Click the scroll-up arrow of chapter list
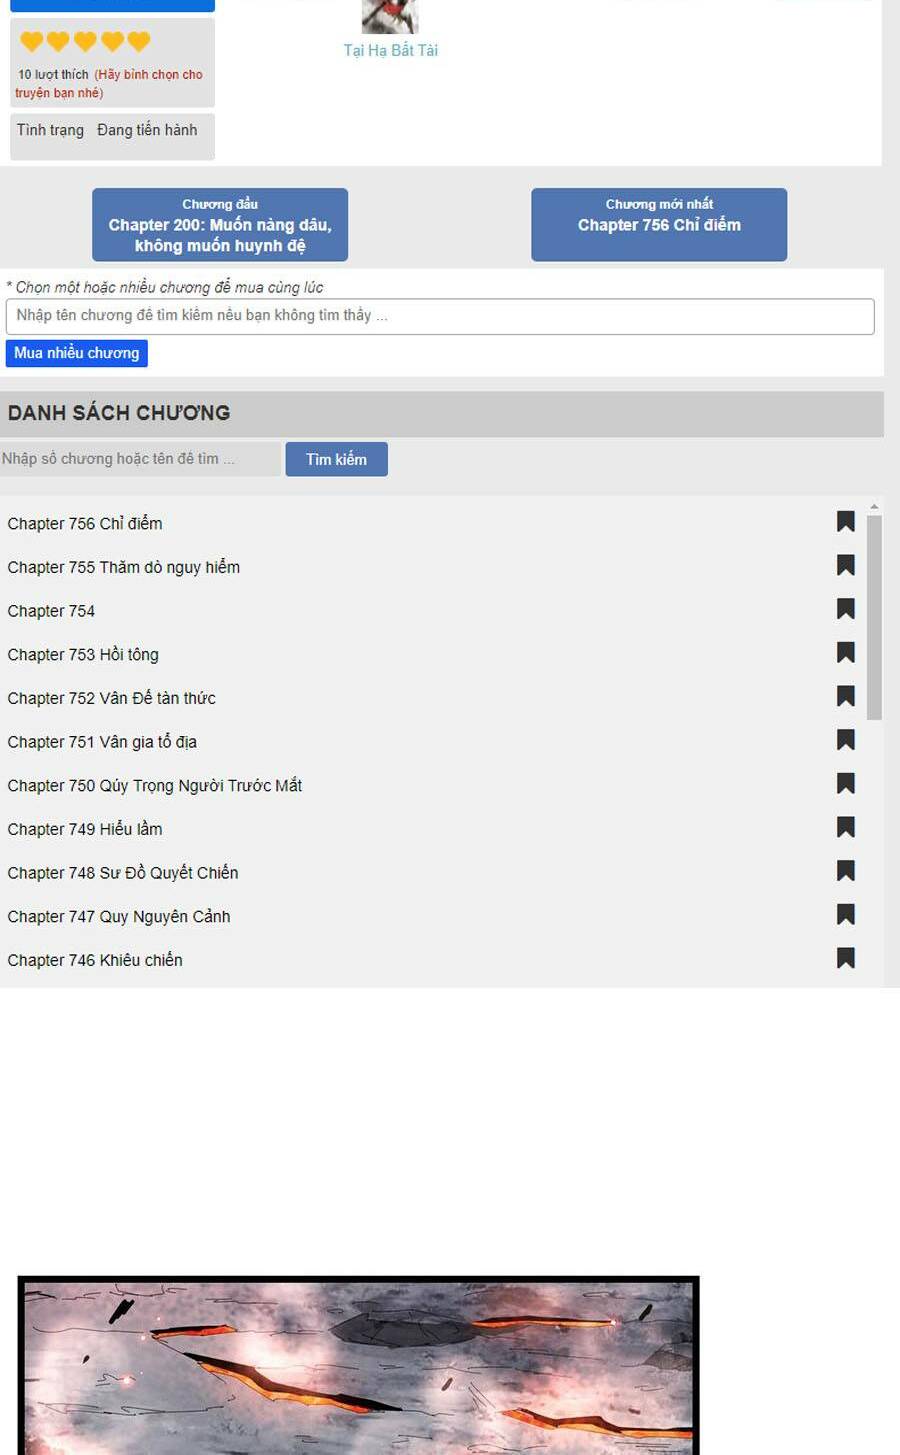The image size is (900, 1455). point(874,507)
